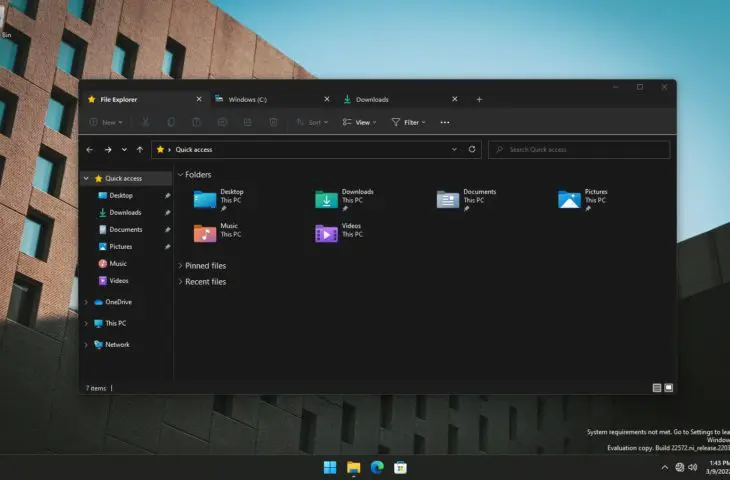Open the See more options ellipsis
Screen dimensions: 730x480
(445, 122)
